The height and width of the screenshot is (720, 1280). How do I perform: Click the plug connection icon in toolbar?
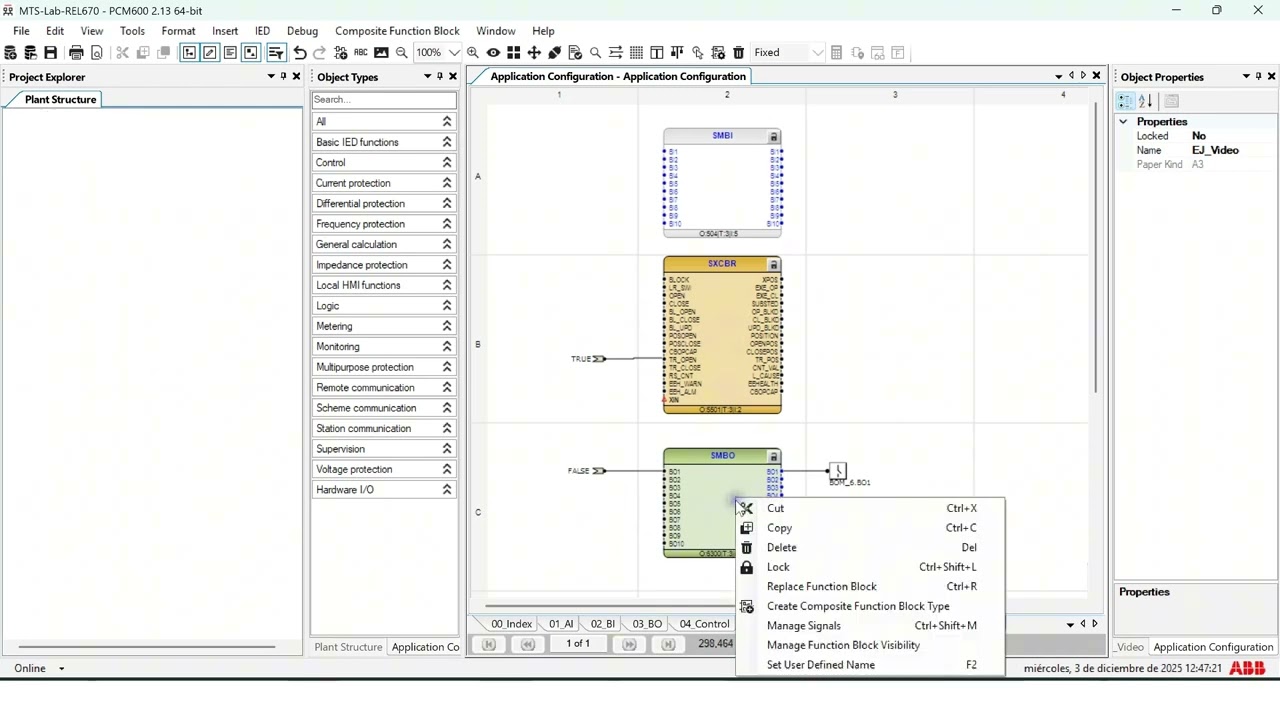point(555,53)
